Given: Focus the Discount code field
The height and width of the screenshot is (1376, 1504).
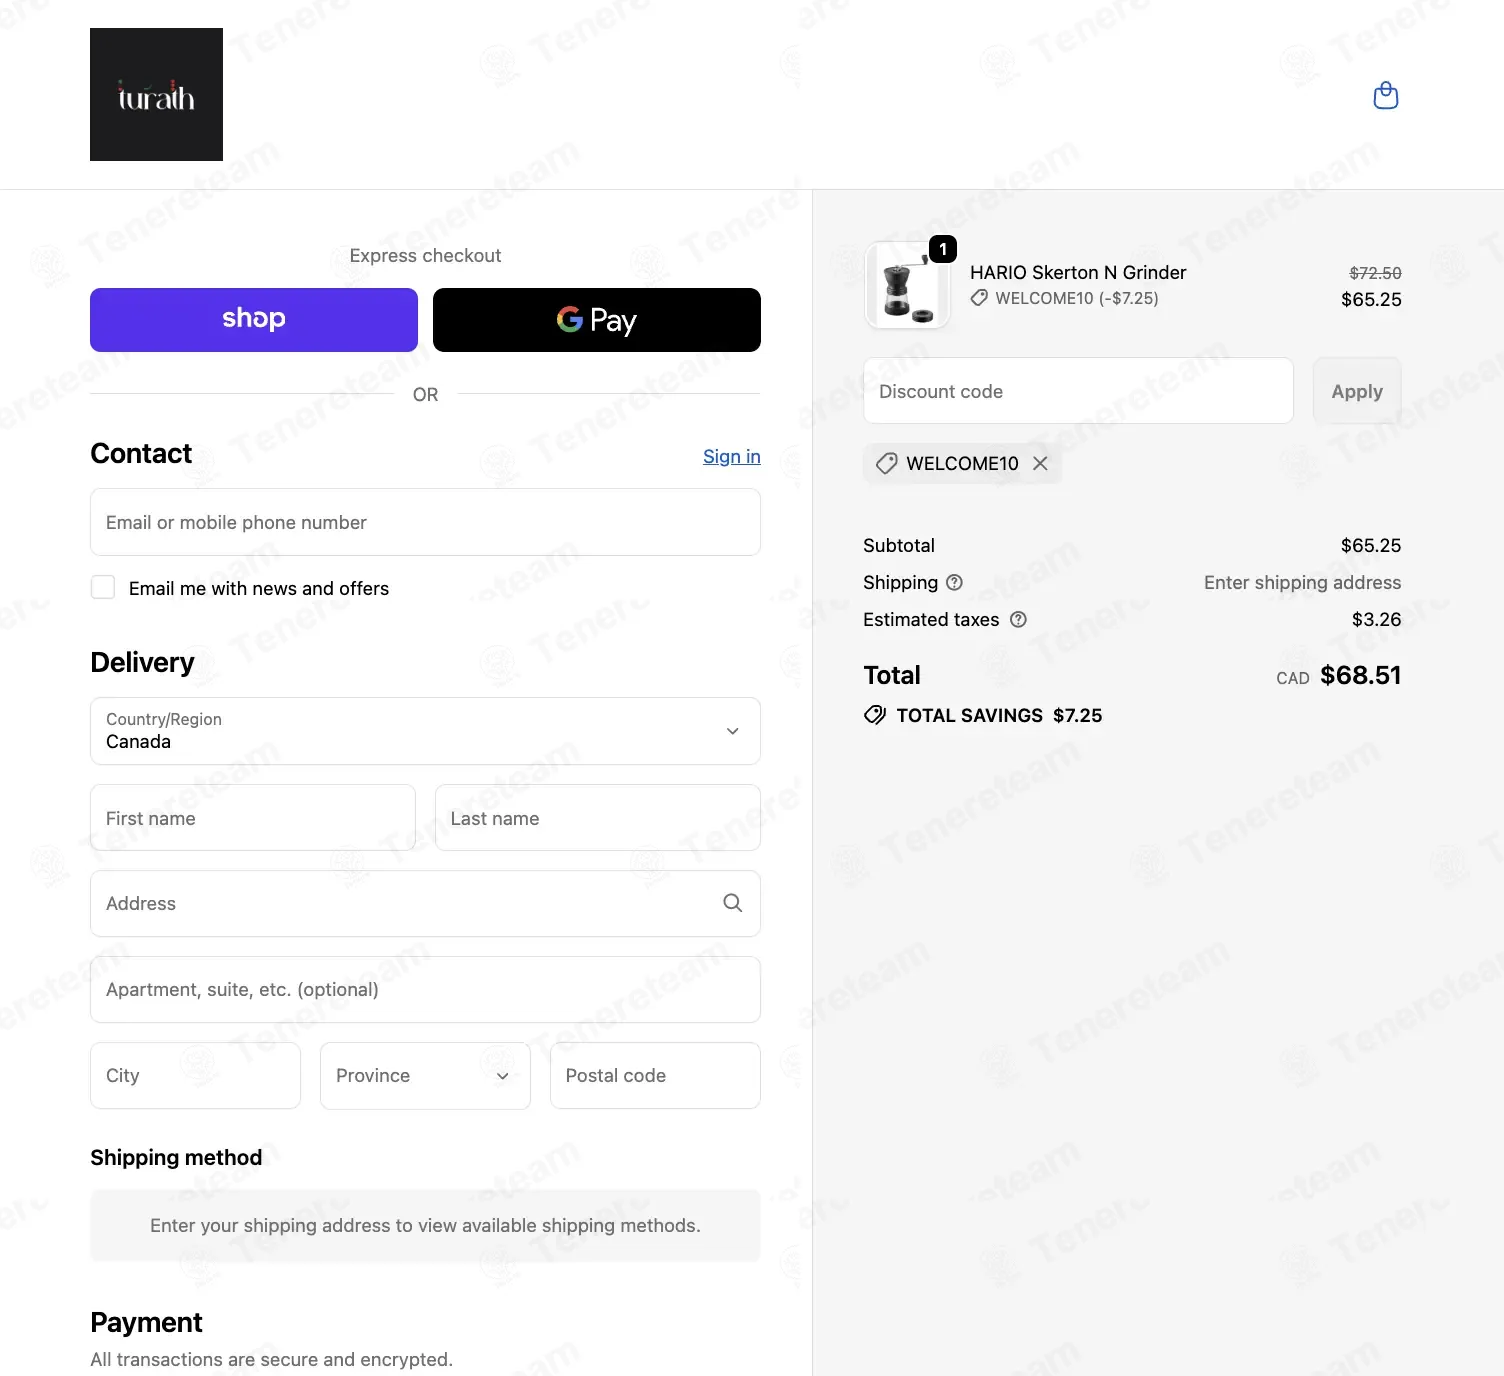Looking at the screenshot, I should click(1078, 391).
